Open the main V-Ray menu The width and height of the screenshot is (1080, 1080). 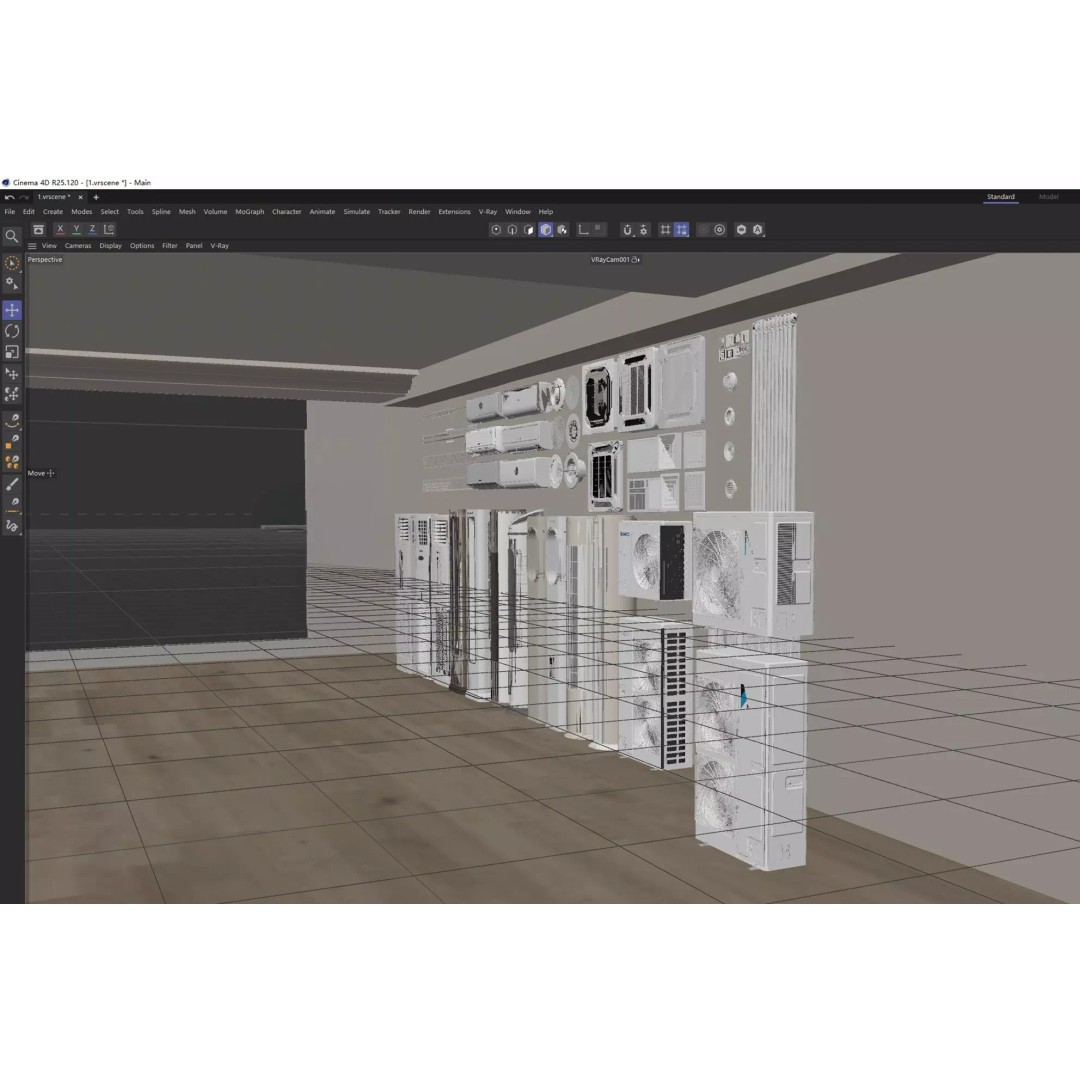point(488,212)
